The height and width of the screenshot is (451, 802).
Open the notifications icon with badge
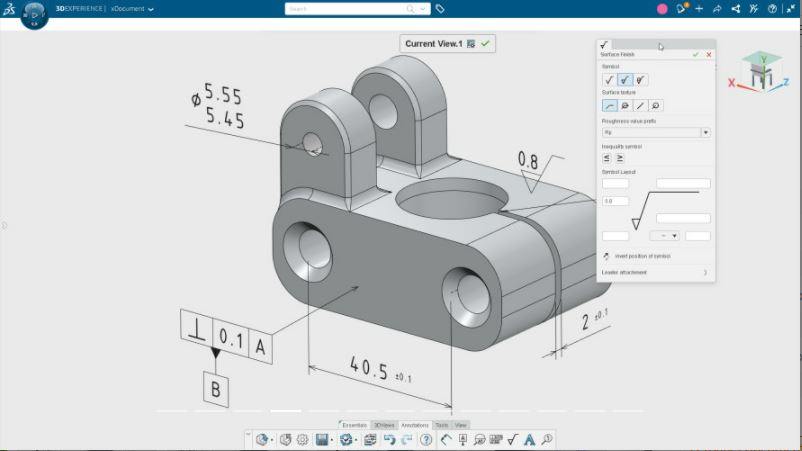681,9
